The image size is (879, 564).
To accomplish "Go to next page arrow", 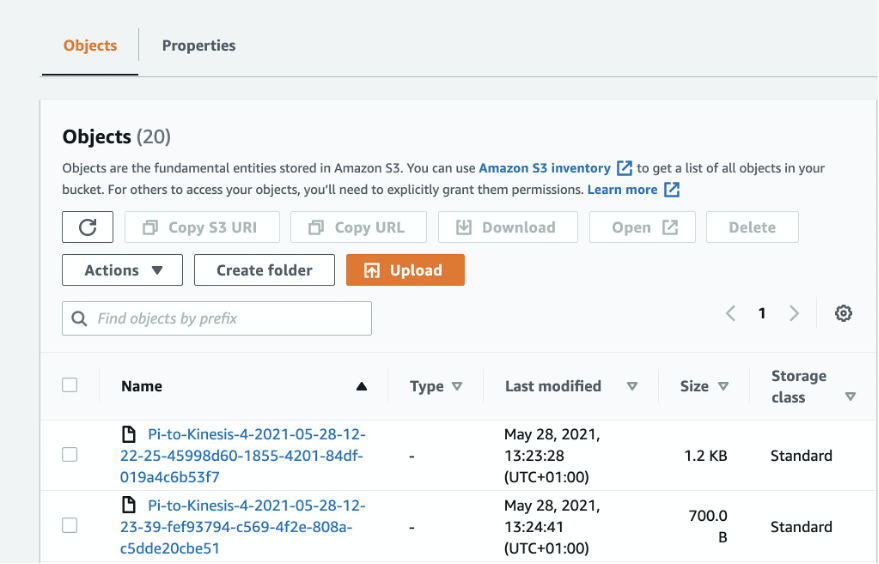I will (x=794, y=314).
